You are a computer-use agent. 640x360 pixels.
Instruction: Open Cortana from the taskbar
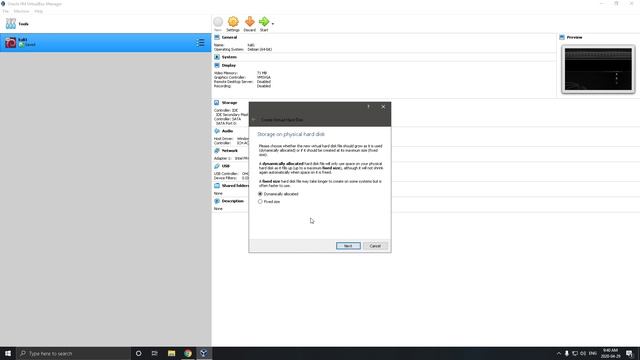(x=138, y=353)
